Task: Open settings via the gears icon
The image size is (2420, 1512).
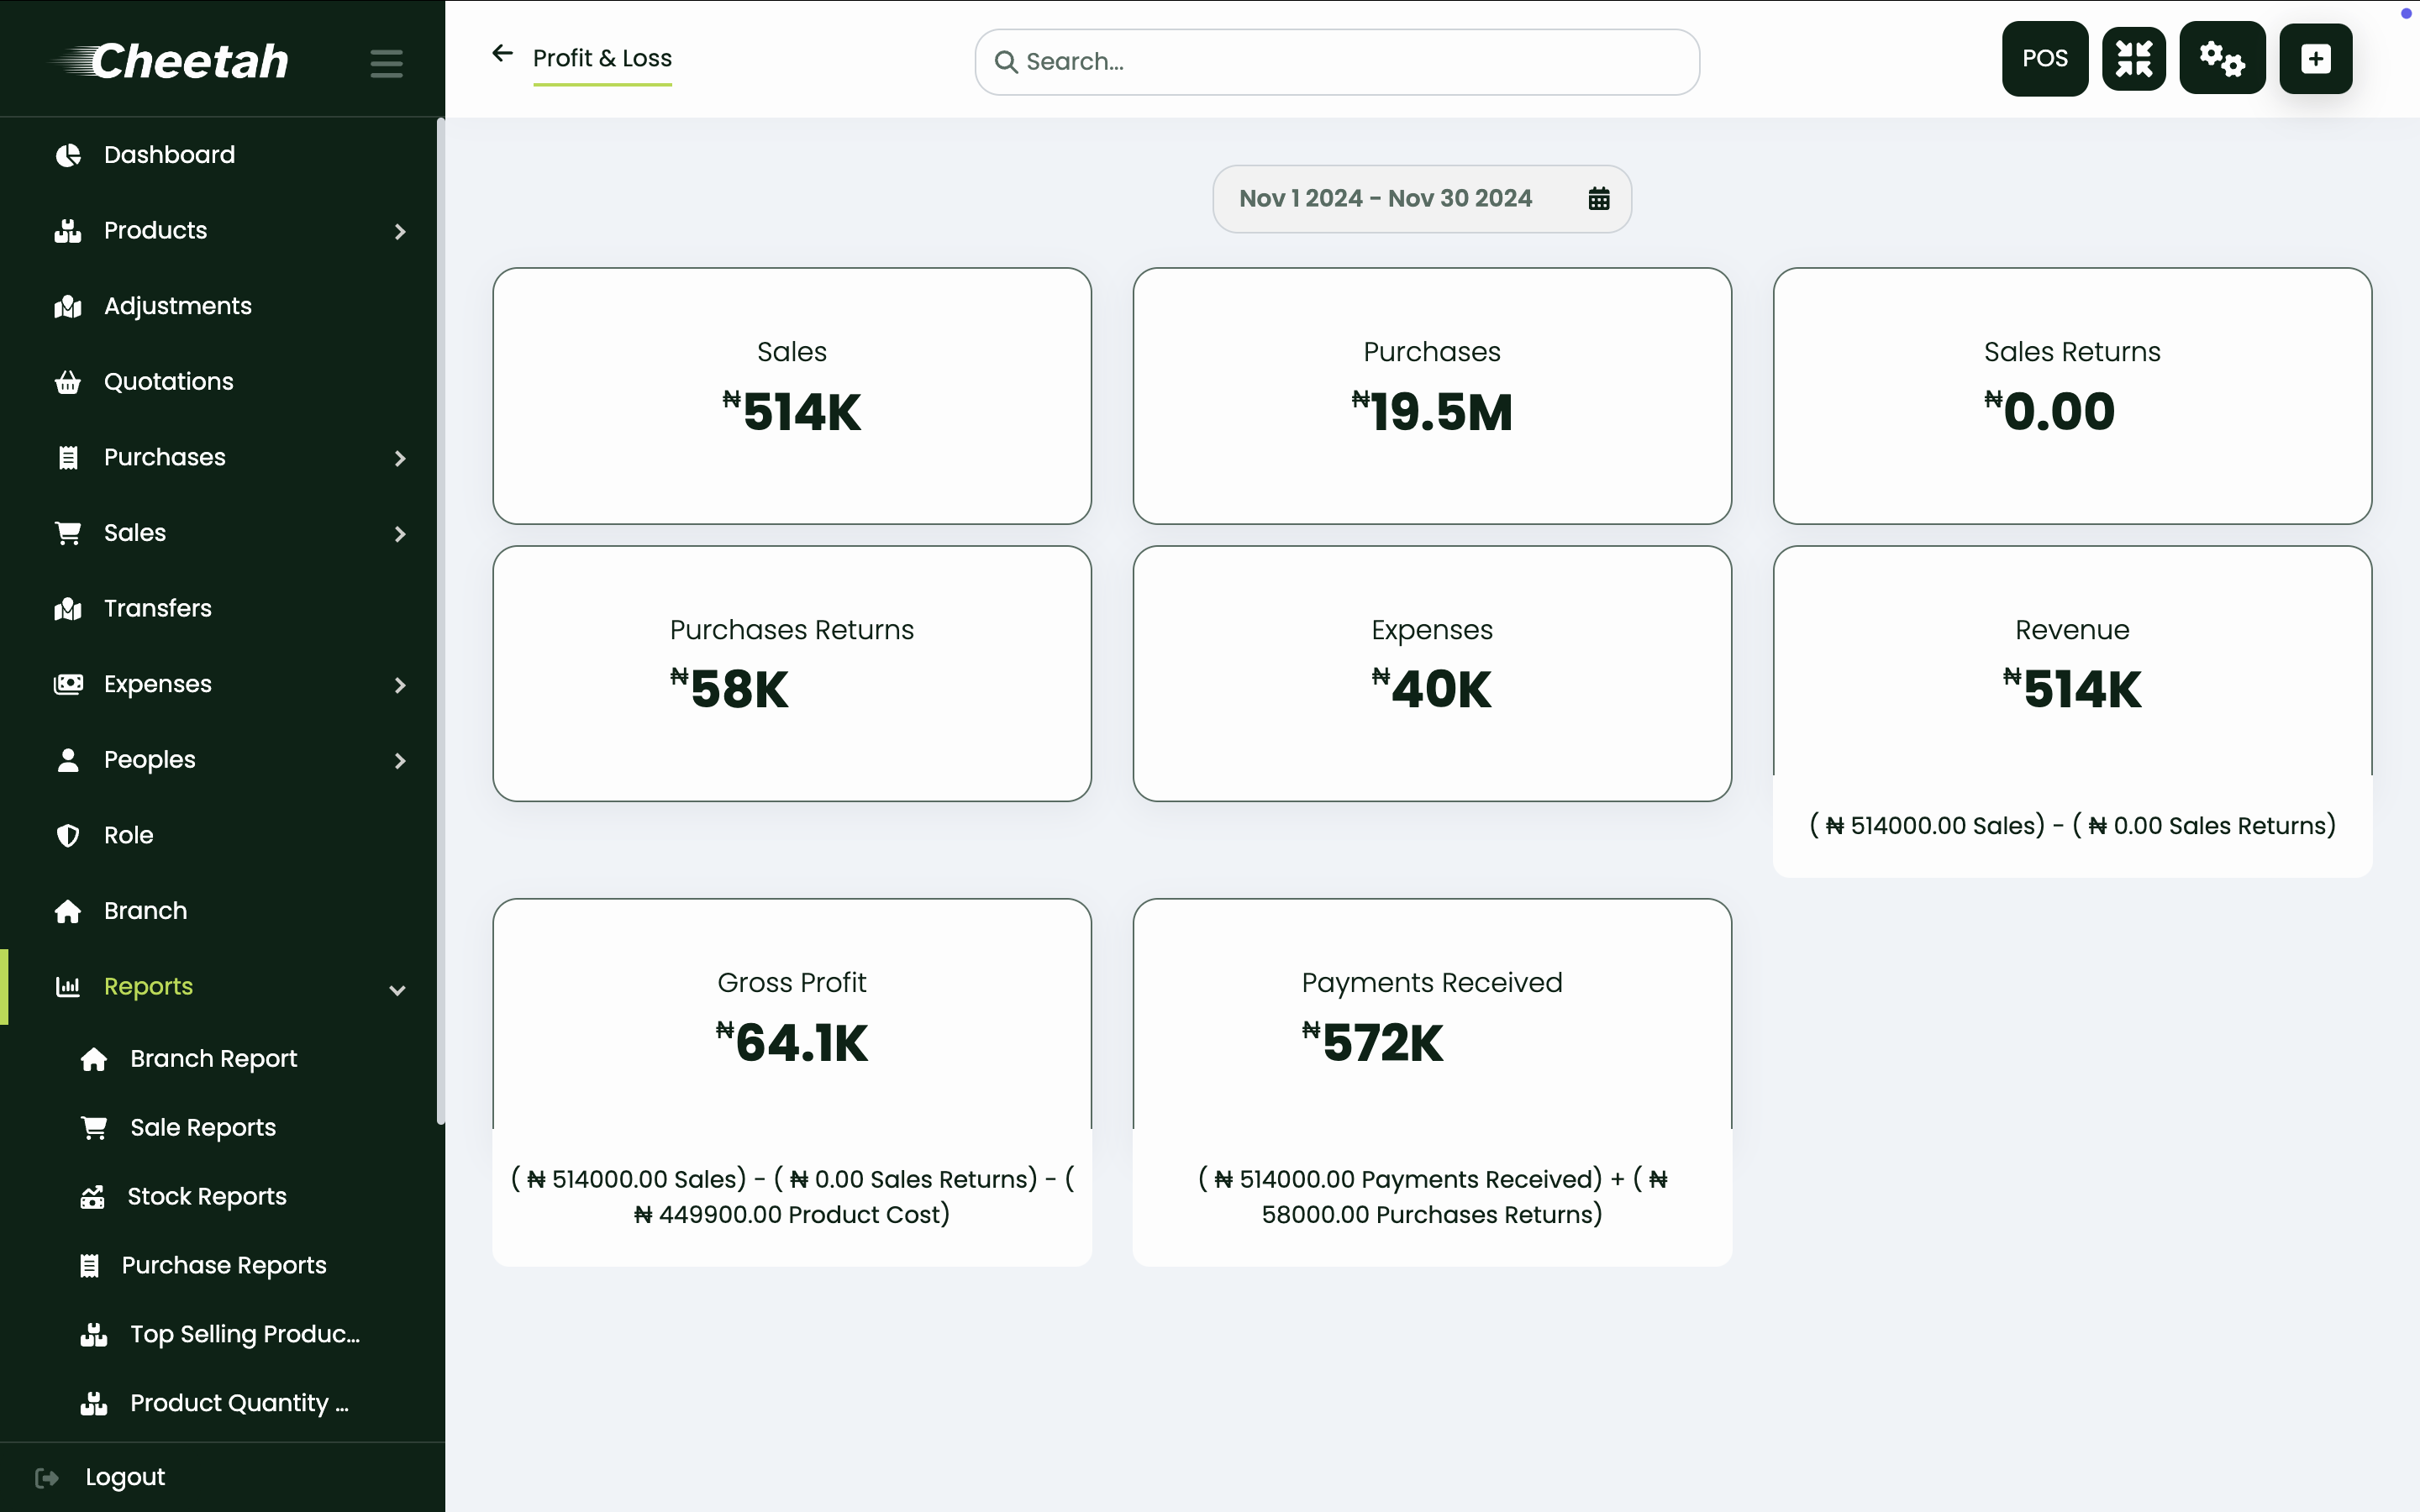Action: 2223,58
